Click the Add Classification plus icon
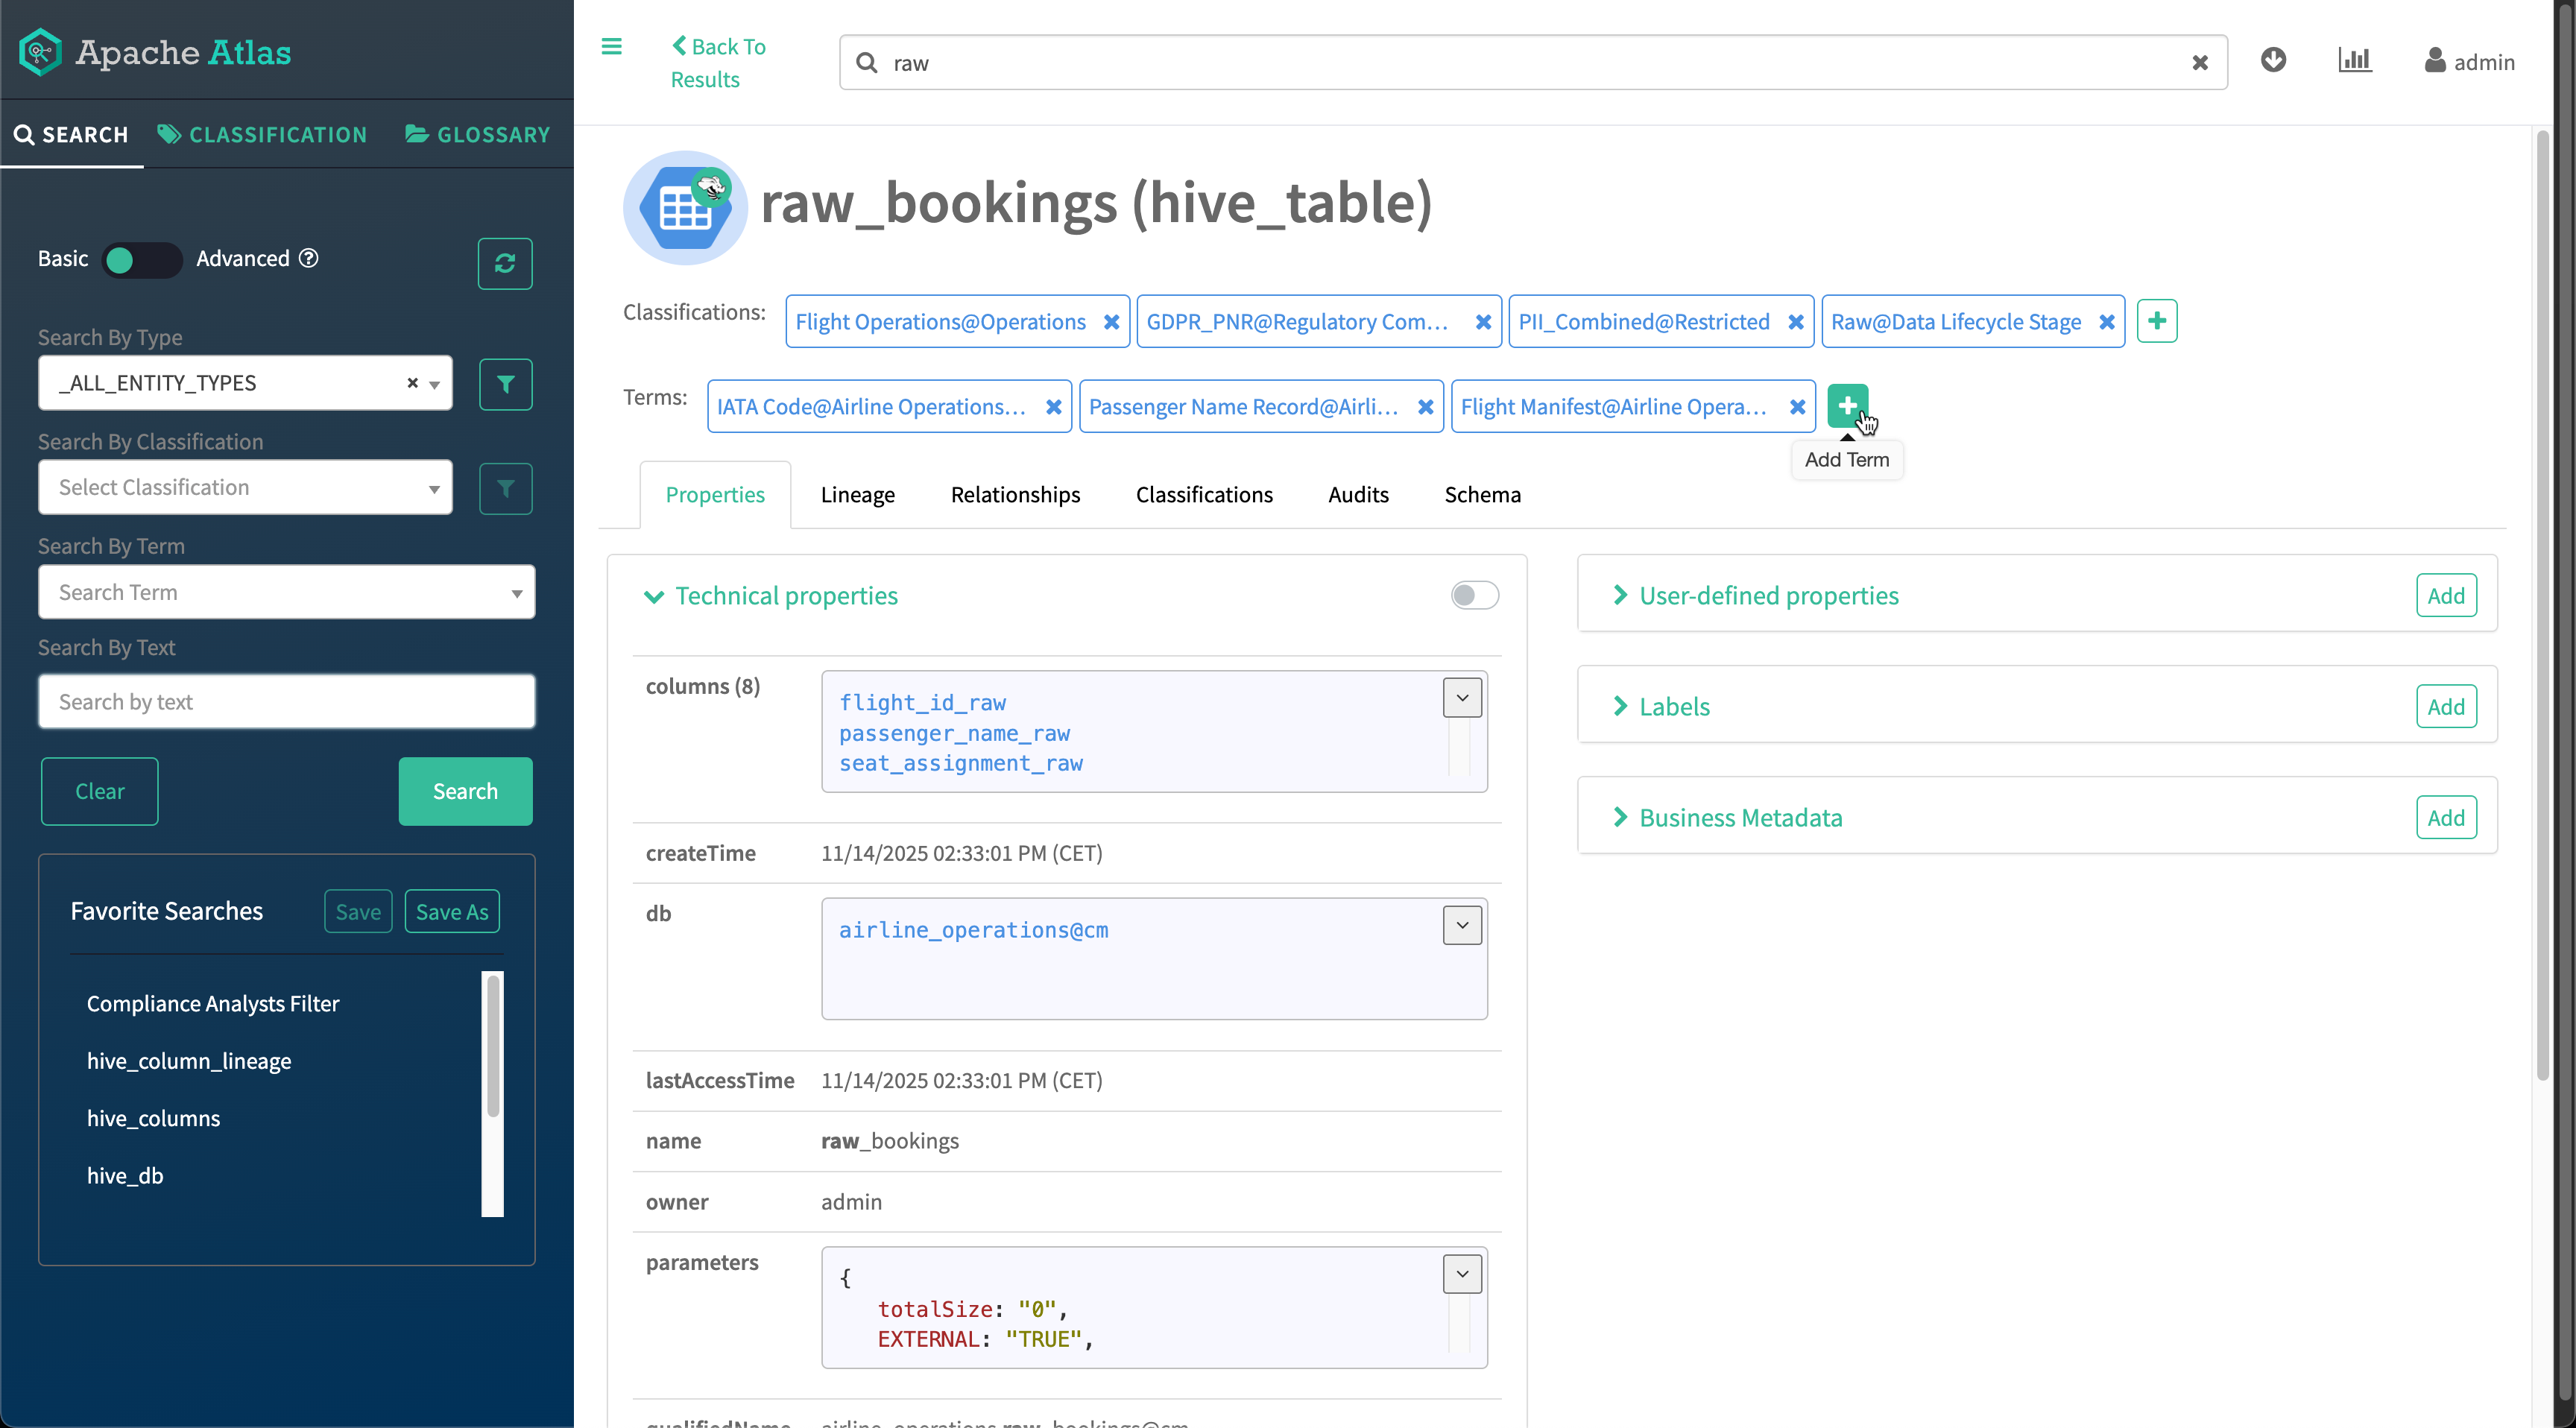 2156,321
